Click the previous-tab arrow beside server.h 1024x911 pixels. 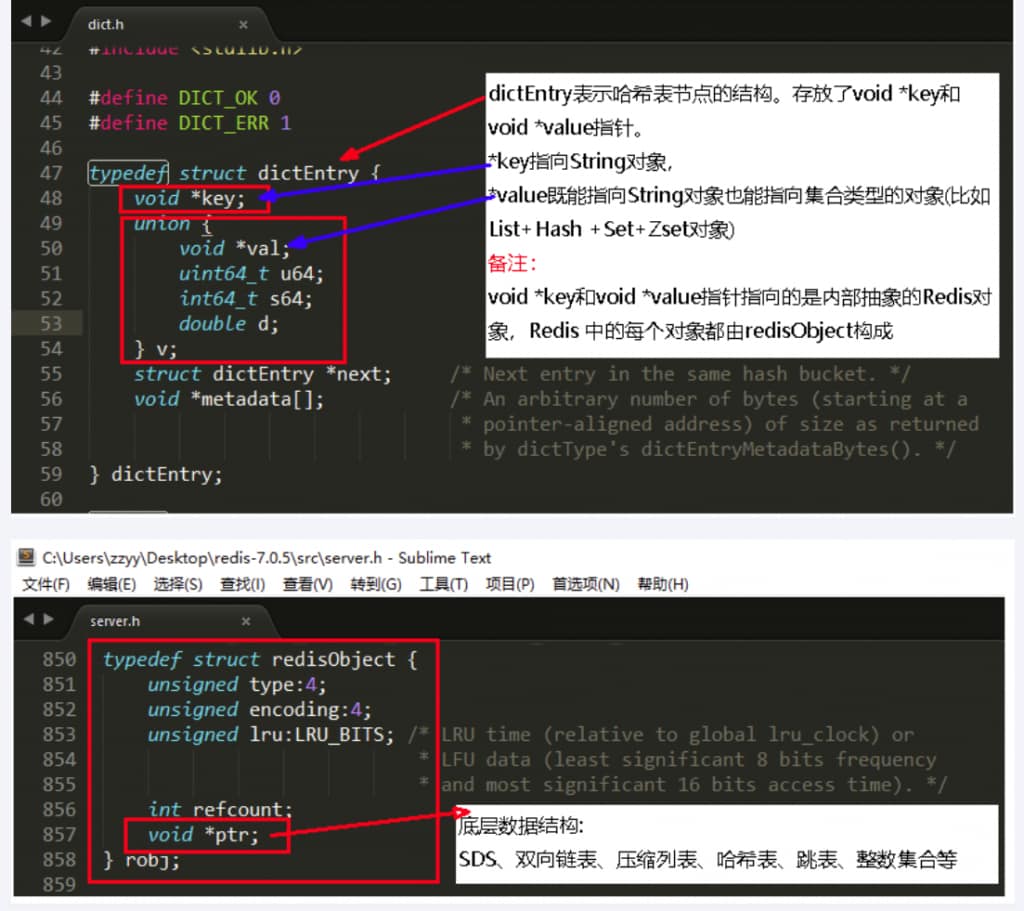tap(26, 620)
